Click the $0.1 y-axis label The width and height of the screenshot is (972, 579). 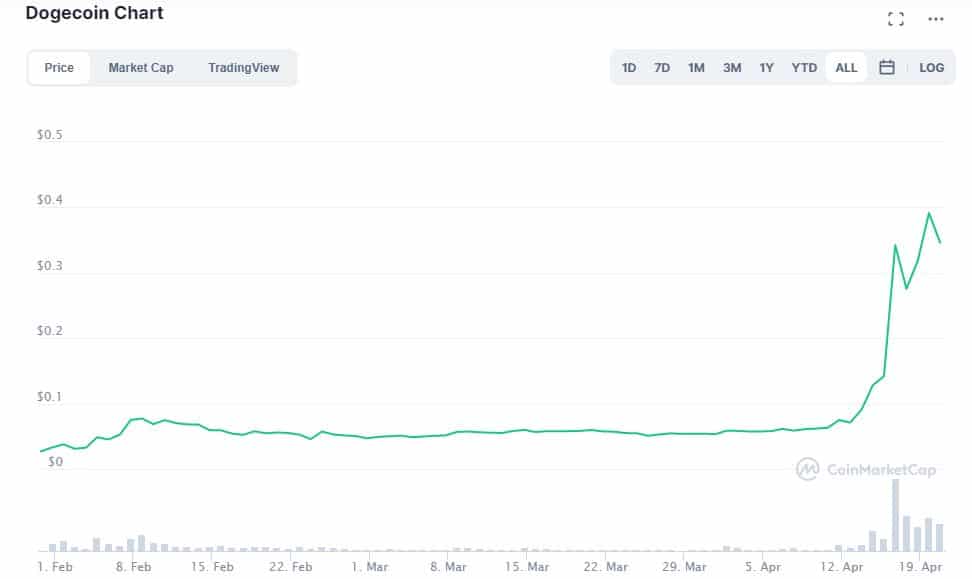tap(50, 396)
